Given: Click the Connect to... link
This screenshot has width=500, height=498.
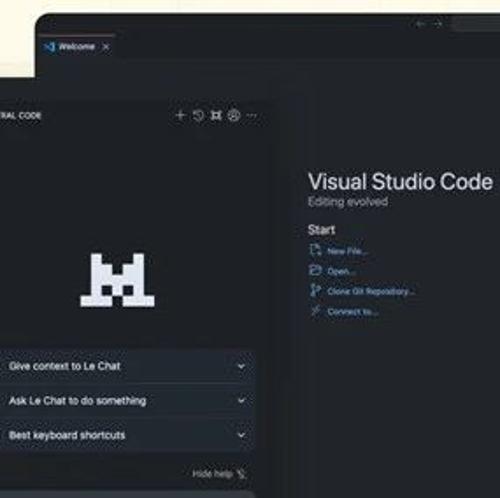Looking at the screenshot, I should tap(353, 312).
